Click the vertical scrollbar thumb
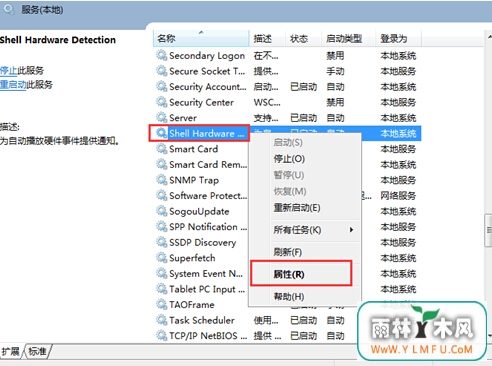The height and width of the screenshot is (366, 492). tap(488, 230)
